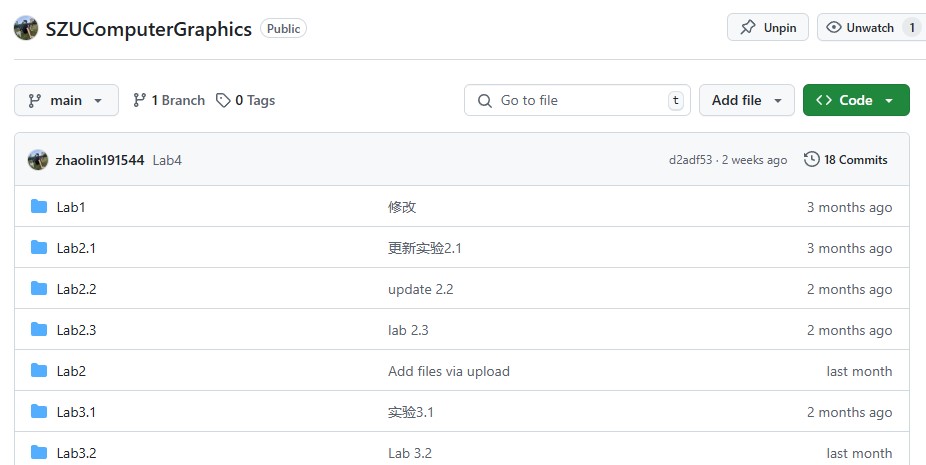The height and width of the screenshot is (465, 926).
Task: Click the zhaolin191544 commit author avatar
Action: (38, 160)
